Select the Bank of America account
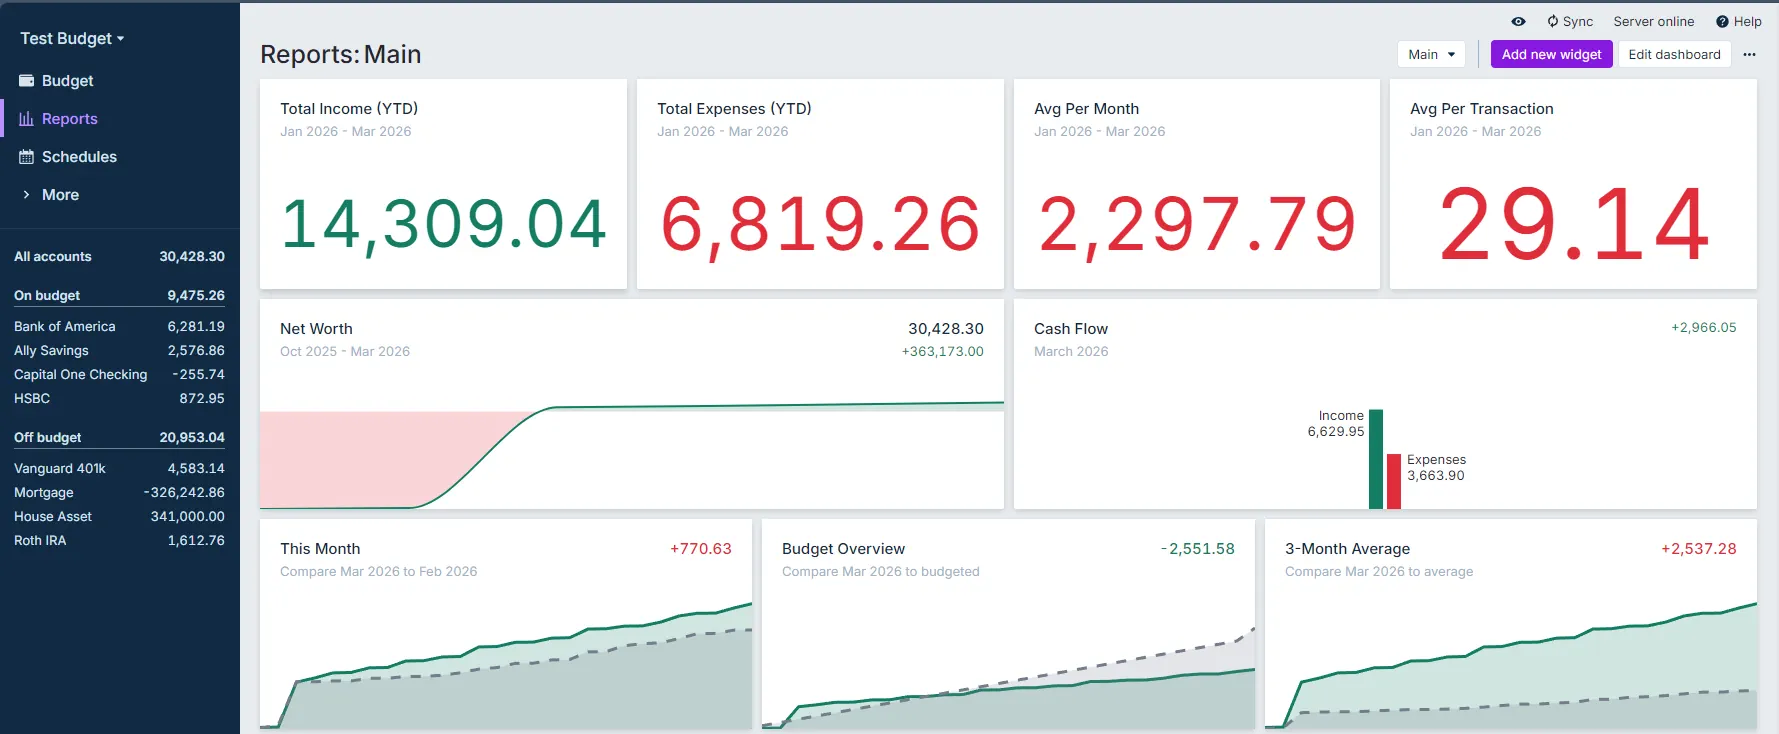Image resolution: width=1779 pixels, height=734 pixels. (65, 327)
